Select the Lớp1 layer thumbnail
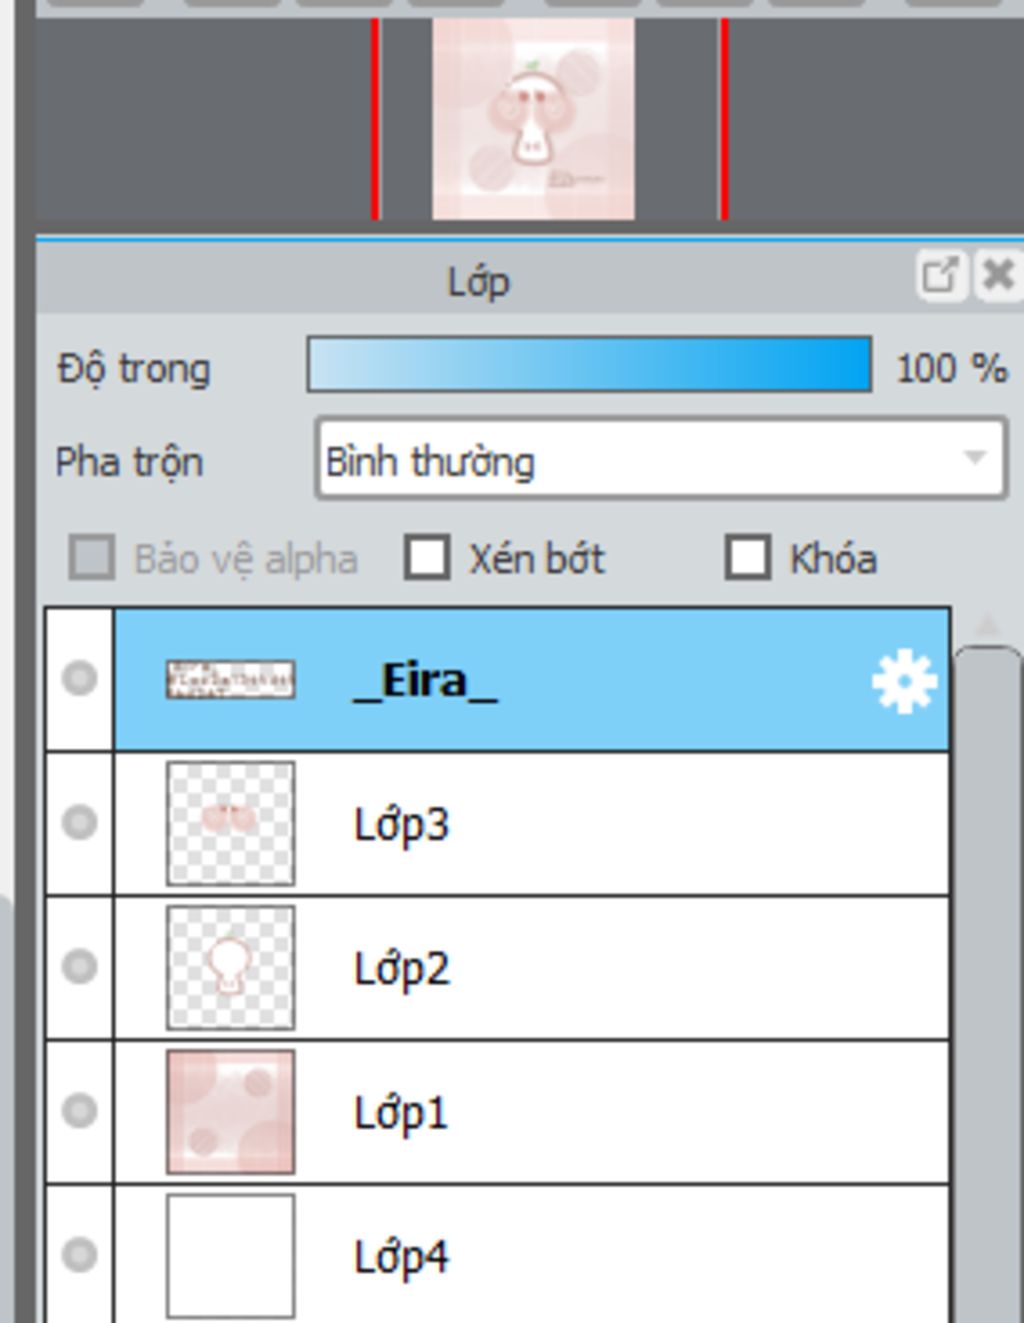This screenshot has height=1323, width=1024. (231, 1112)
